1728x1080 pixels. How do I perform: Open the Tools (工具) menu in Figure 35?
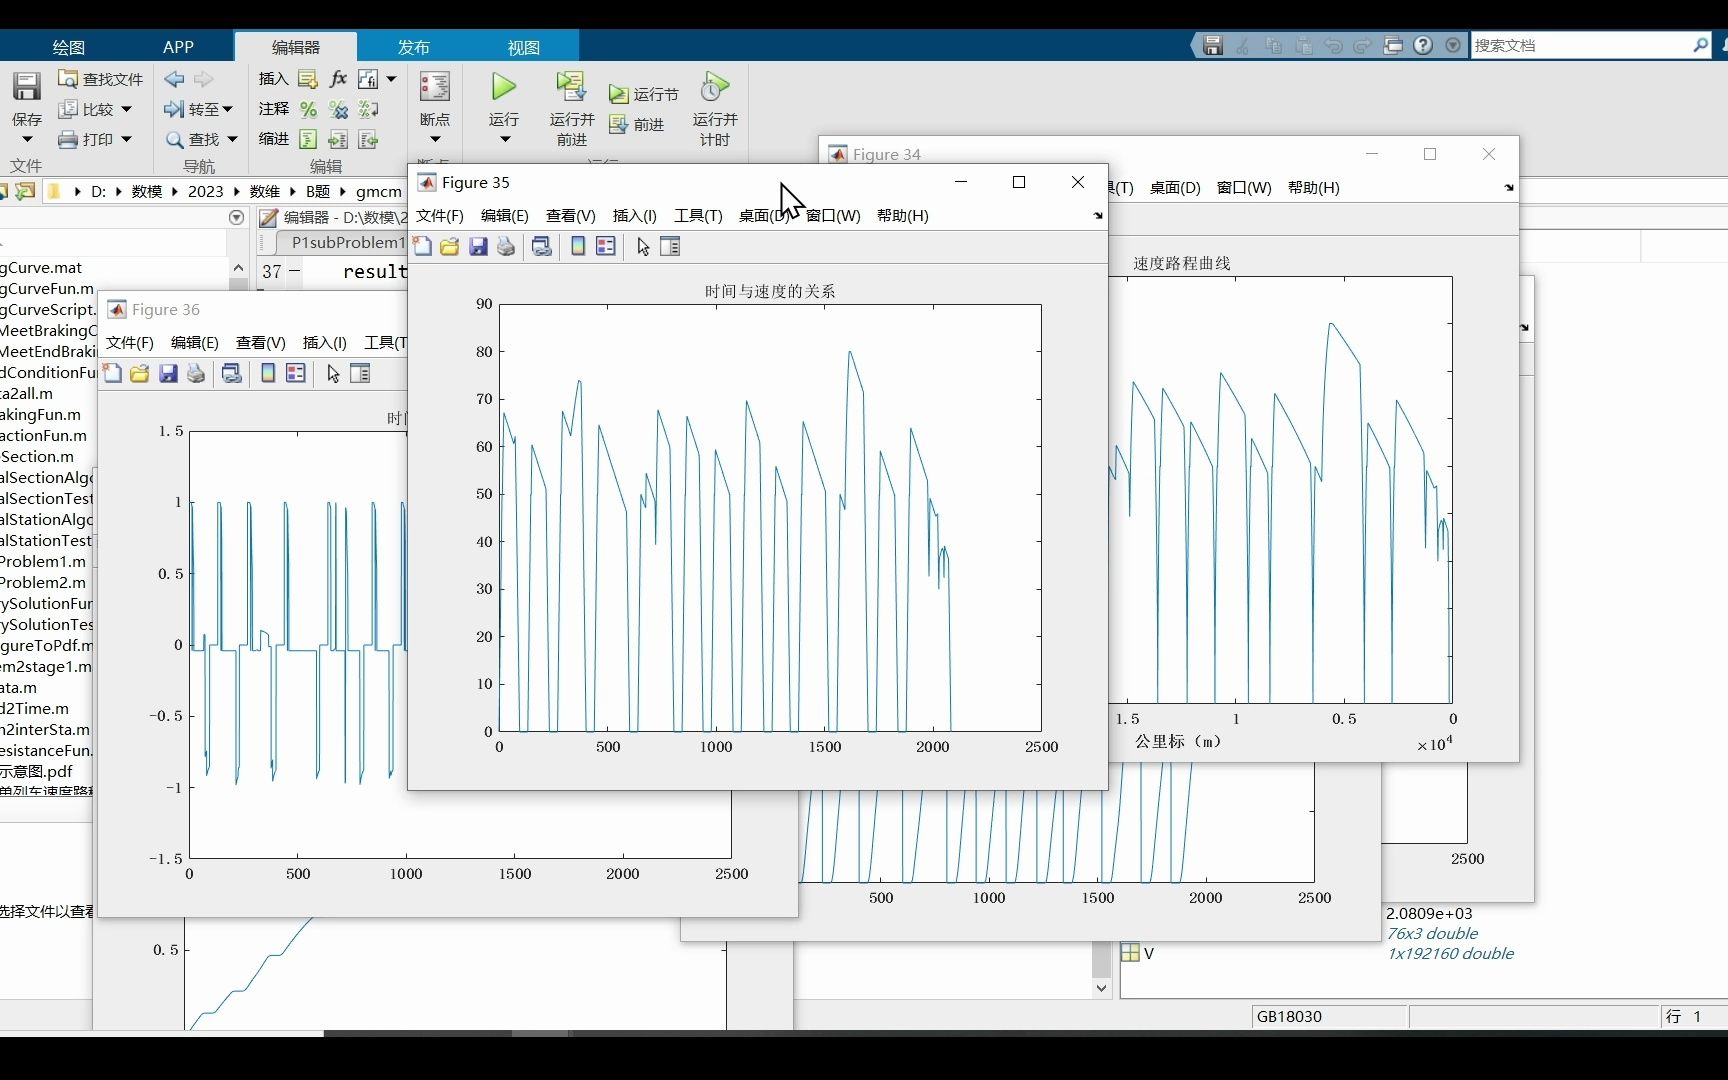click(x=698, y=215)
